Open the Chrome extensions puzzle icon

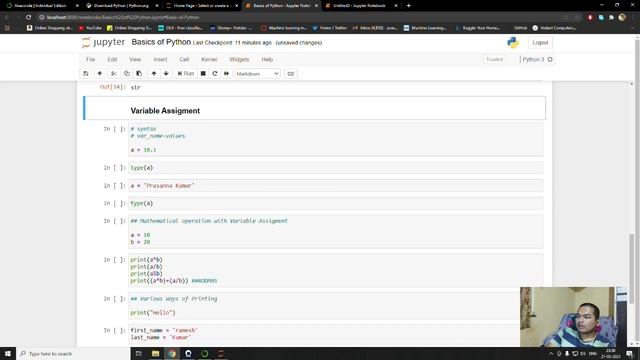coord(611,17)
